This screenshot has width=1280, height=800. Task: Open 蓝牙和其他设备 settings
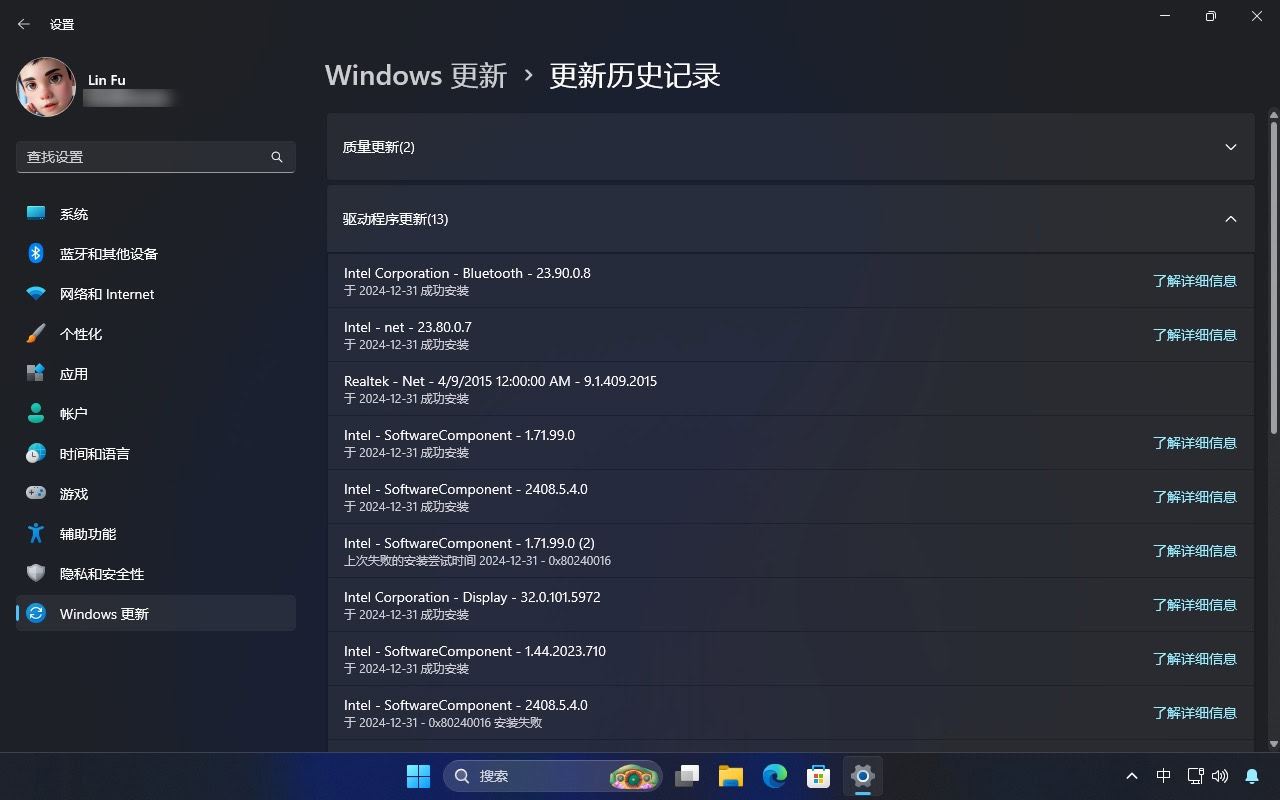click(x=156, y=254)
